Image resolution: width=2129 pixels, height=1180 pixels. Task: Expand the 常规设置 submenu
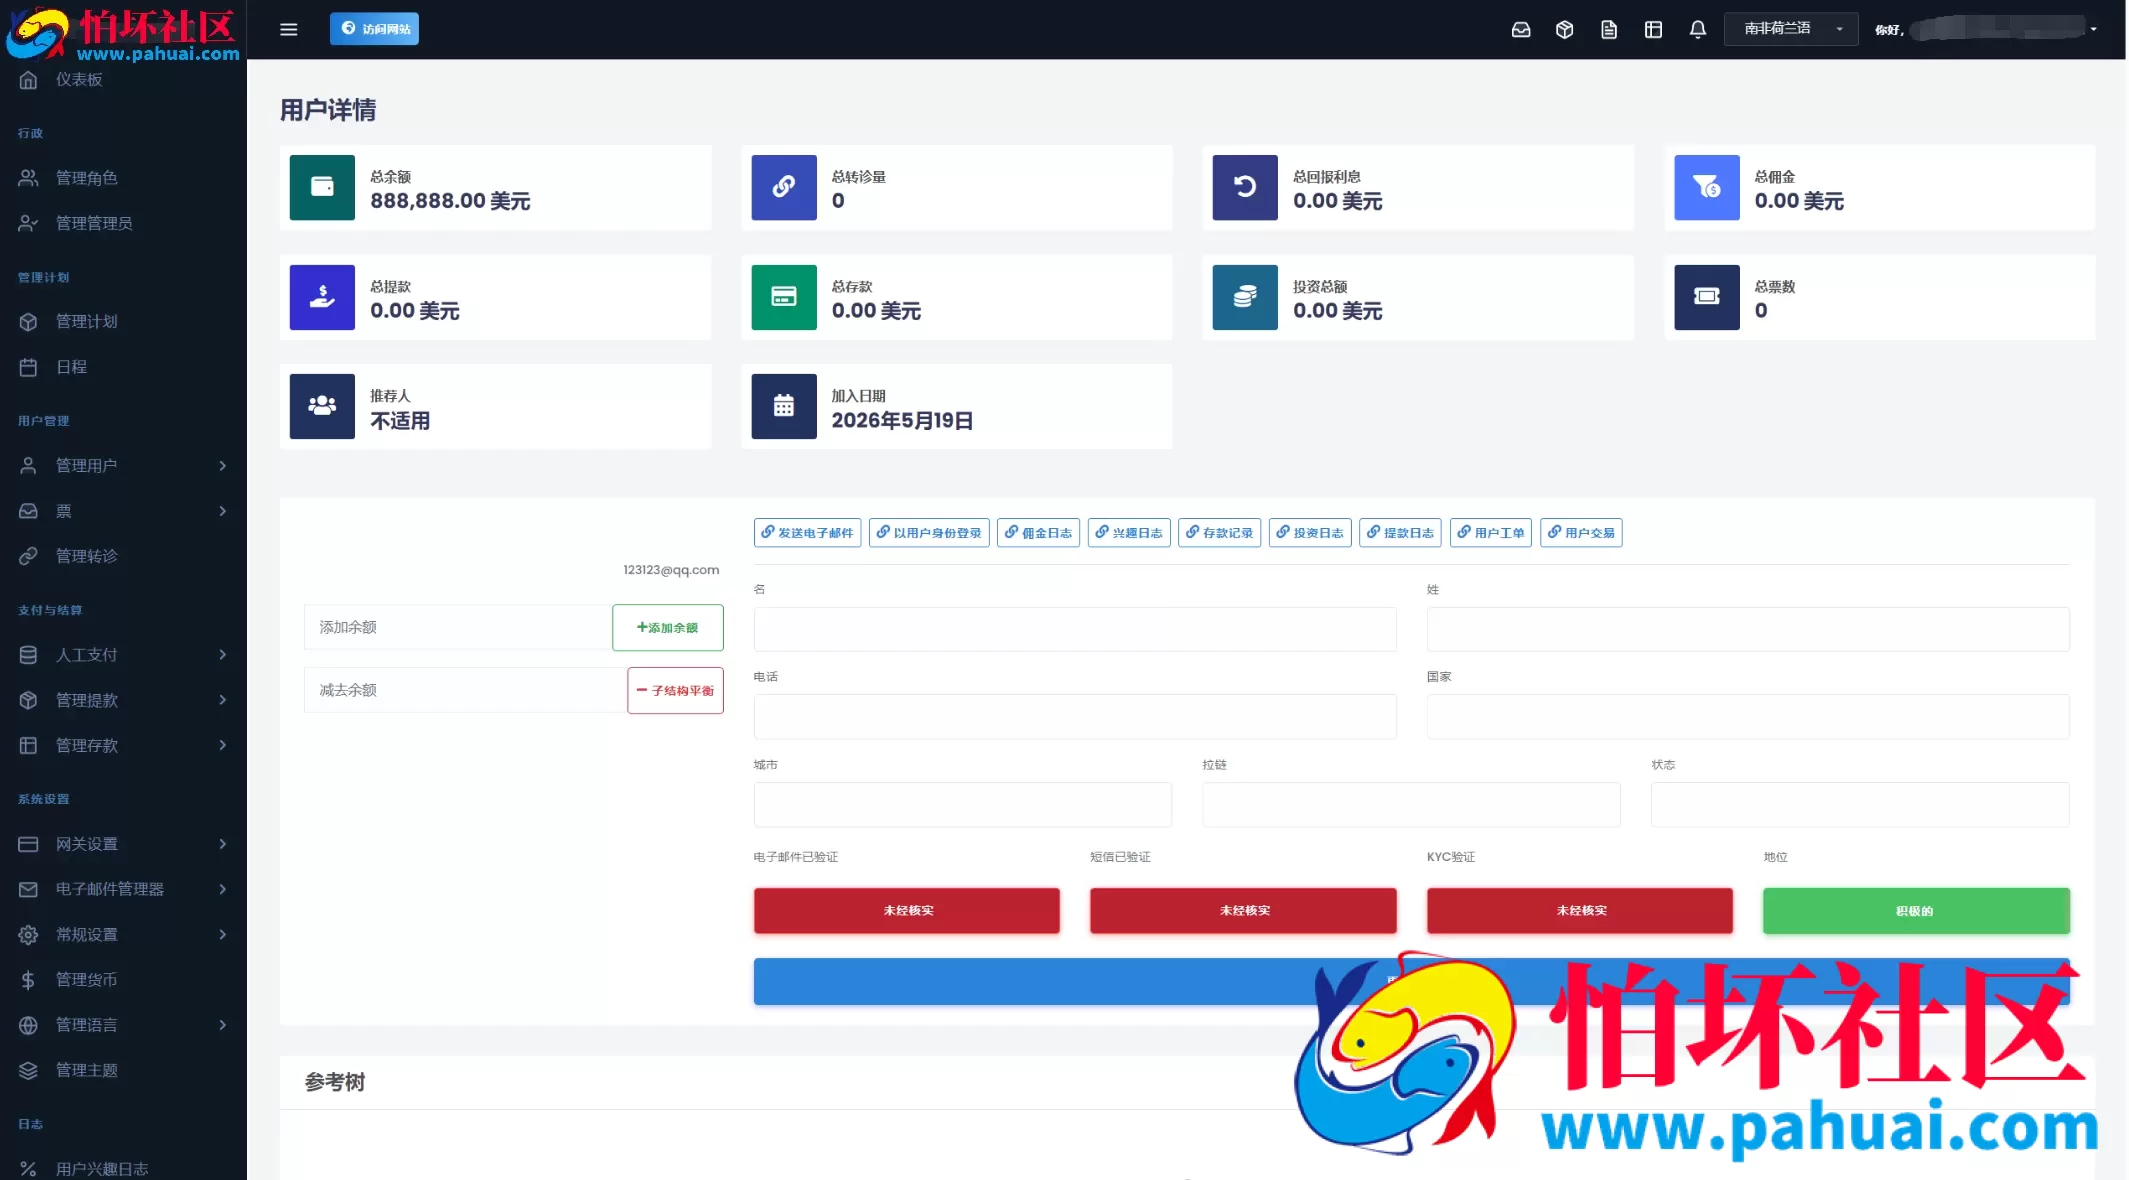click(222, 934)
